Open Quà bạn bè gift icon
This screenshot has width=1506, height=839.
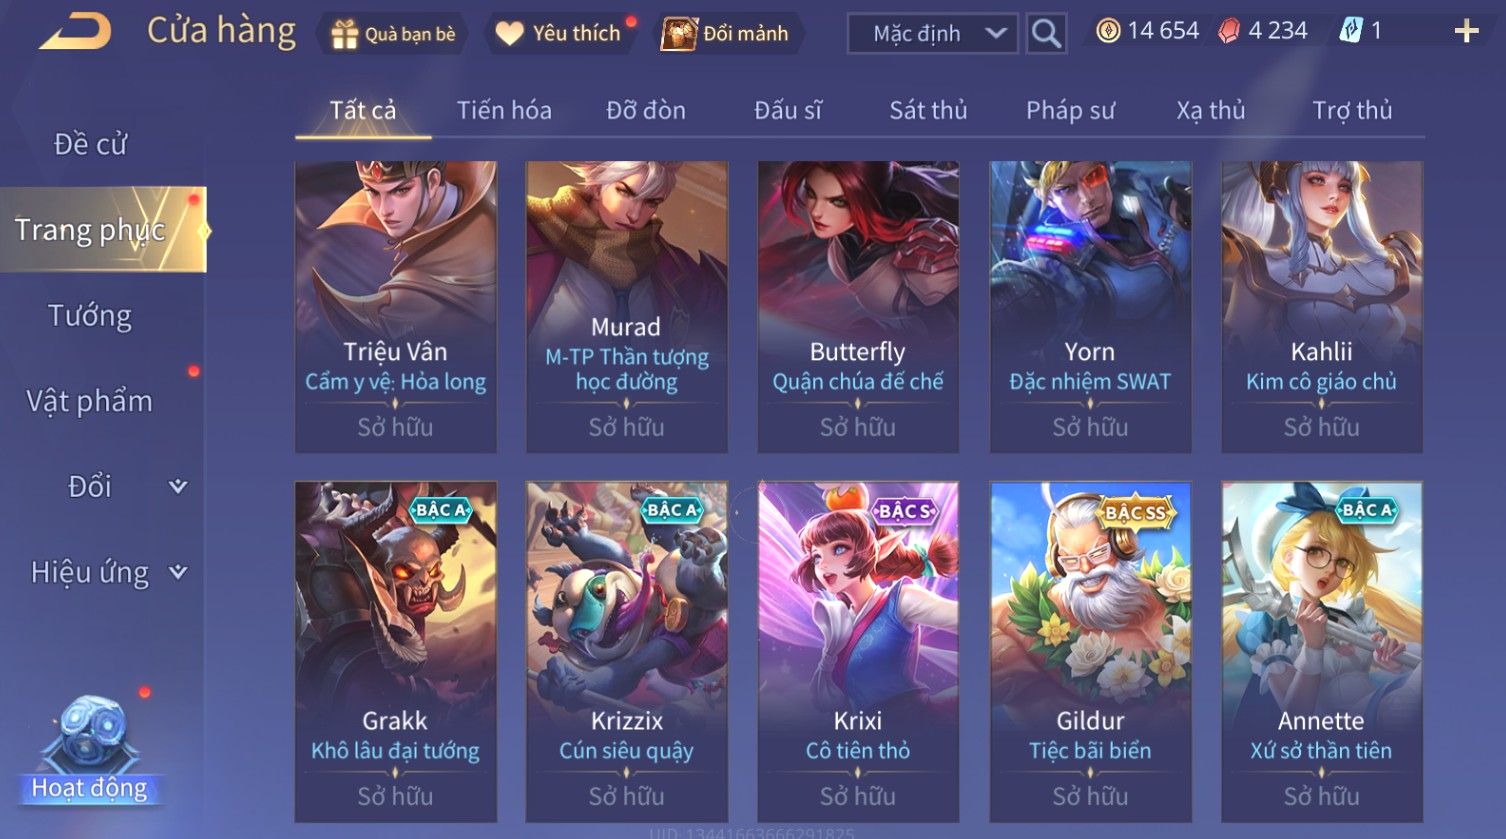pyautogui.click(x=344, y=34)
